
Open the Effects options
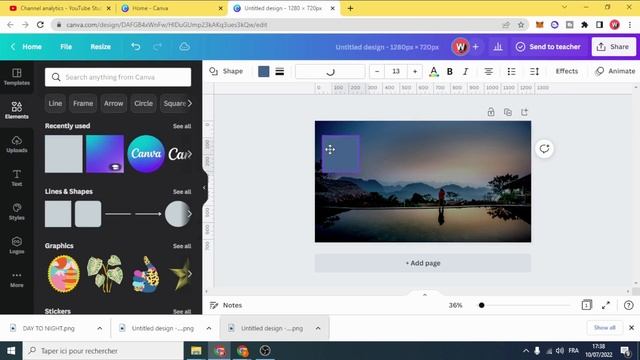pos(567,71)
